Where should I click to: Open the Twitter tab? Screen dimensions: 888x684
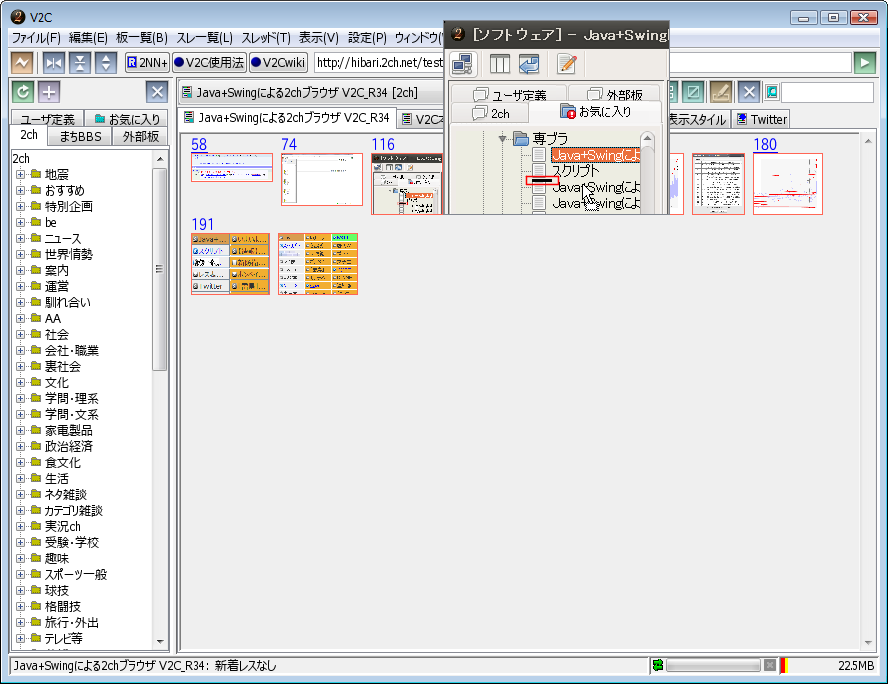pyautogui.click(x=762, y=119)
